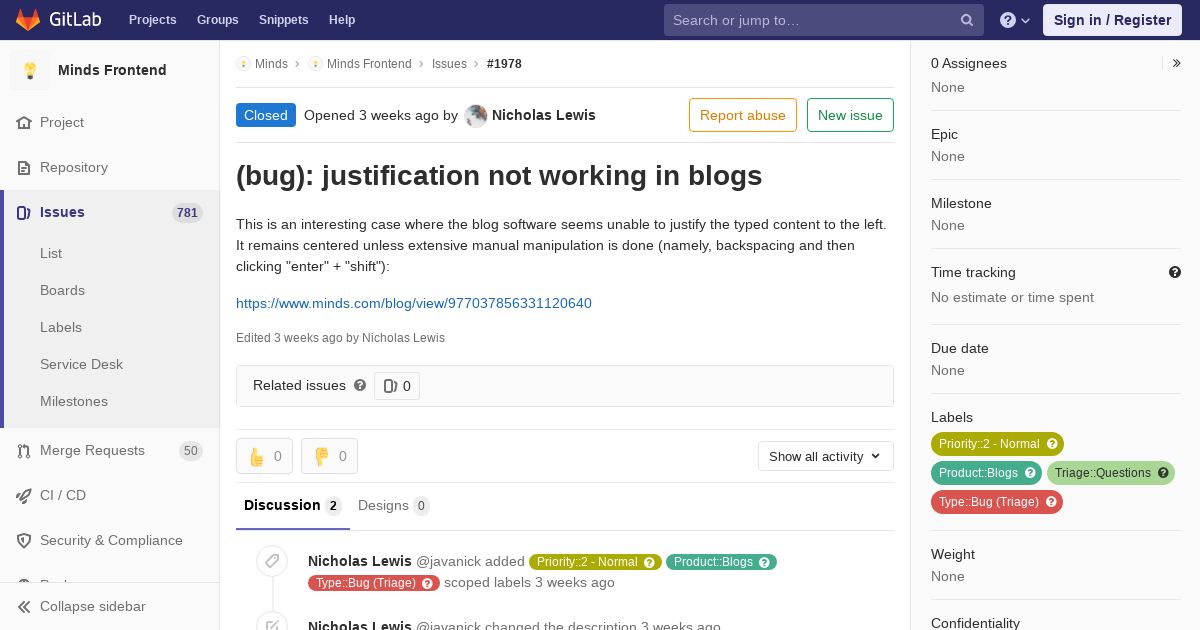This screenshot has height=630, width=1200.
Task: Click the Collapse sidebar chevrons icon
Action: 24,607
